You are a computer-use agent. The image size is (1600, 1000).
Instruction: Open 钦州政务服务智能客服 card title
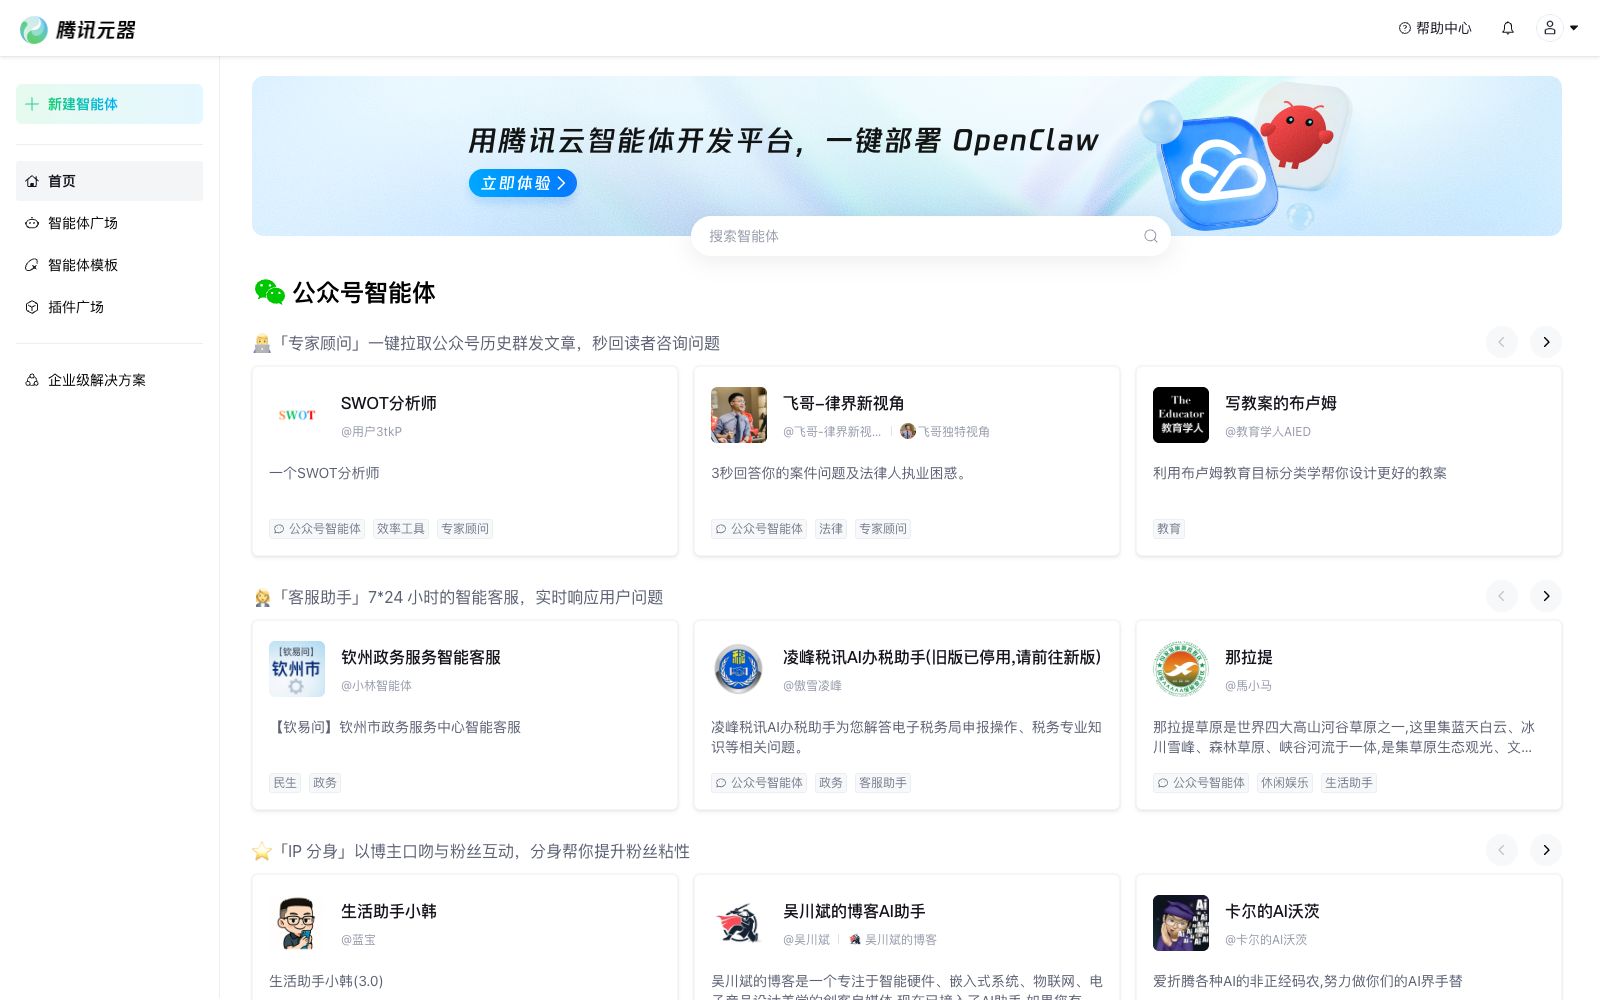pos(421,657)
